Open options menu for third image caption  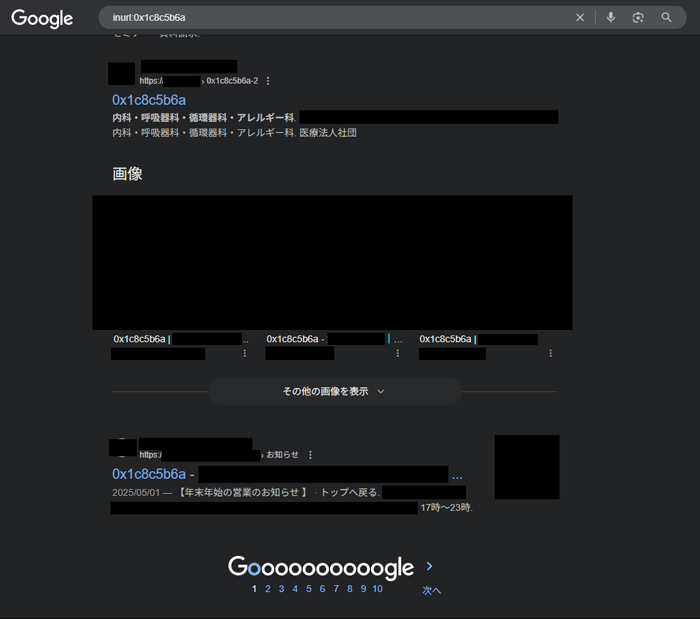(x=550, y=353)
